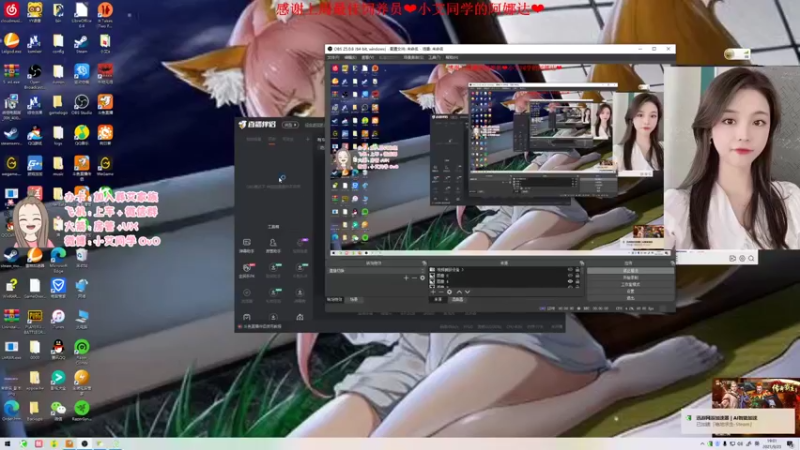Viewport: 800px width, 450px height.
Task: Open appcache folder on desktop
Action: (35, 380)
